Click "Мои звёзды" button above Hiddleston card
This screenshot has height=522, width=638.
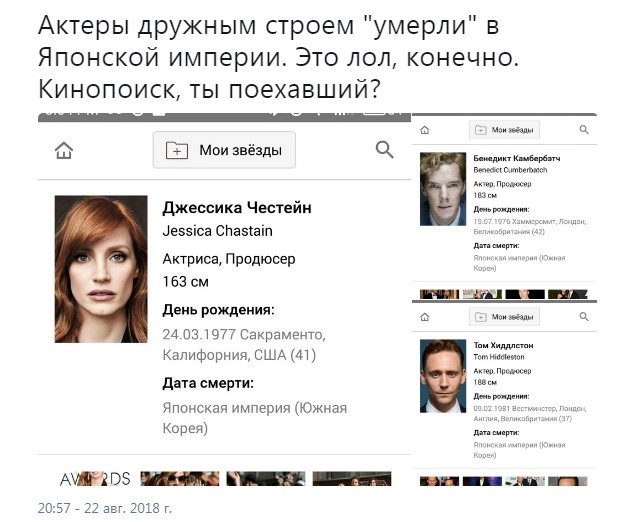[505, 317]
